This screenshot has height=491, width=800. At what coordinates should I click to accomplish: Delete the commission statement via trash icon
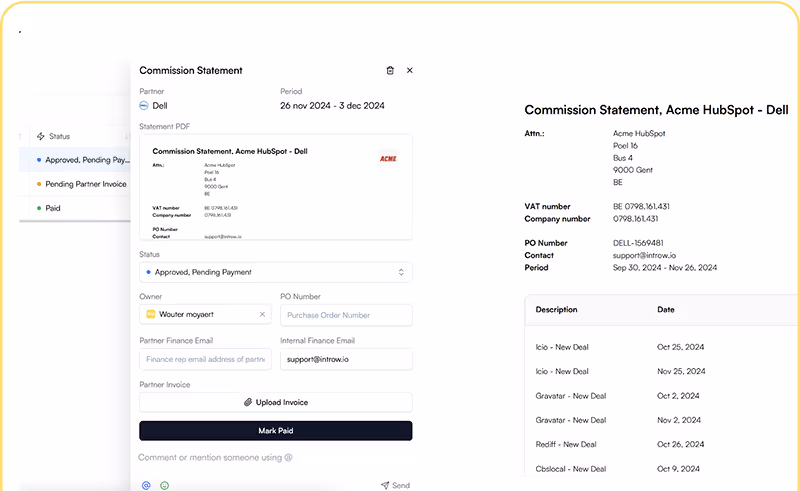pos(390,70)
